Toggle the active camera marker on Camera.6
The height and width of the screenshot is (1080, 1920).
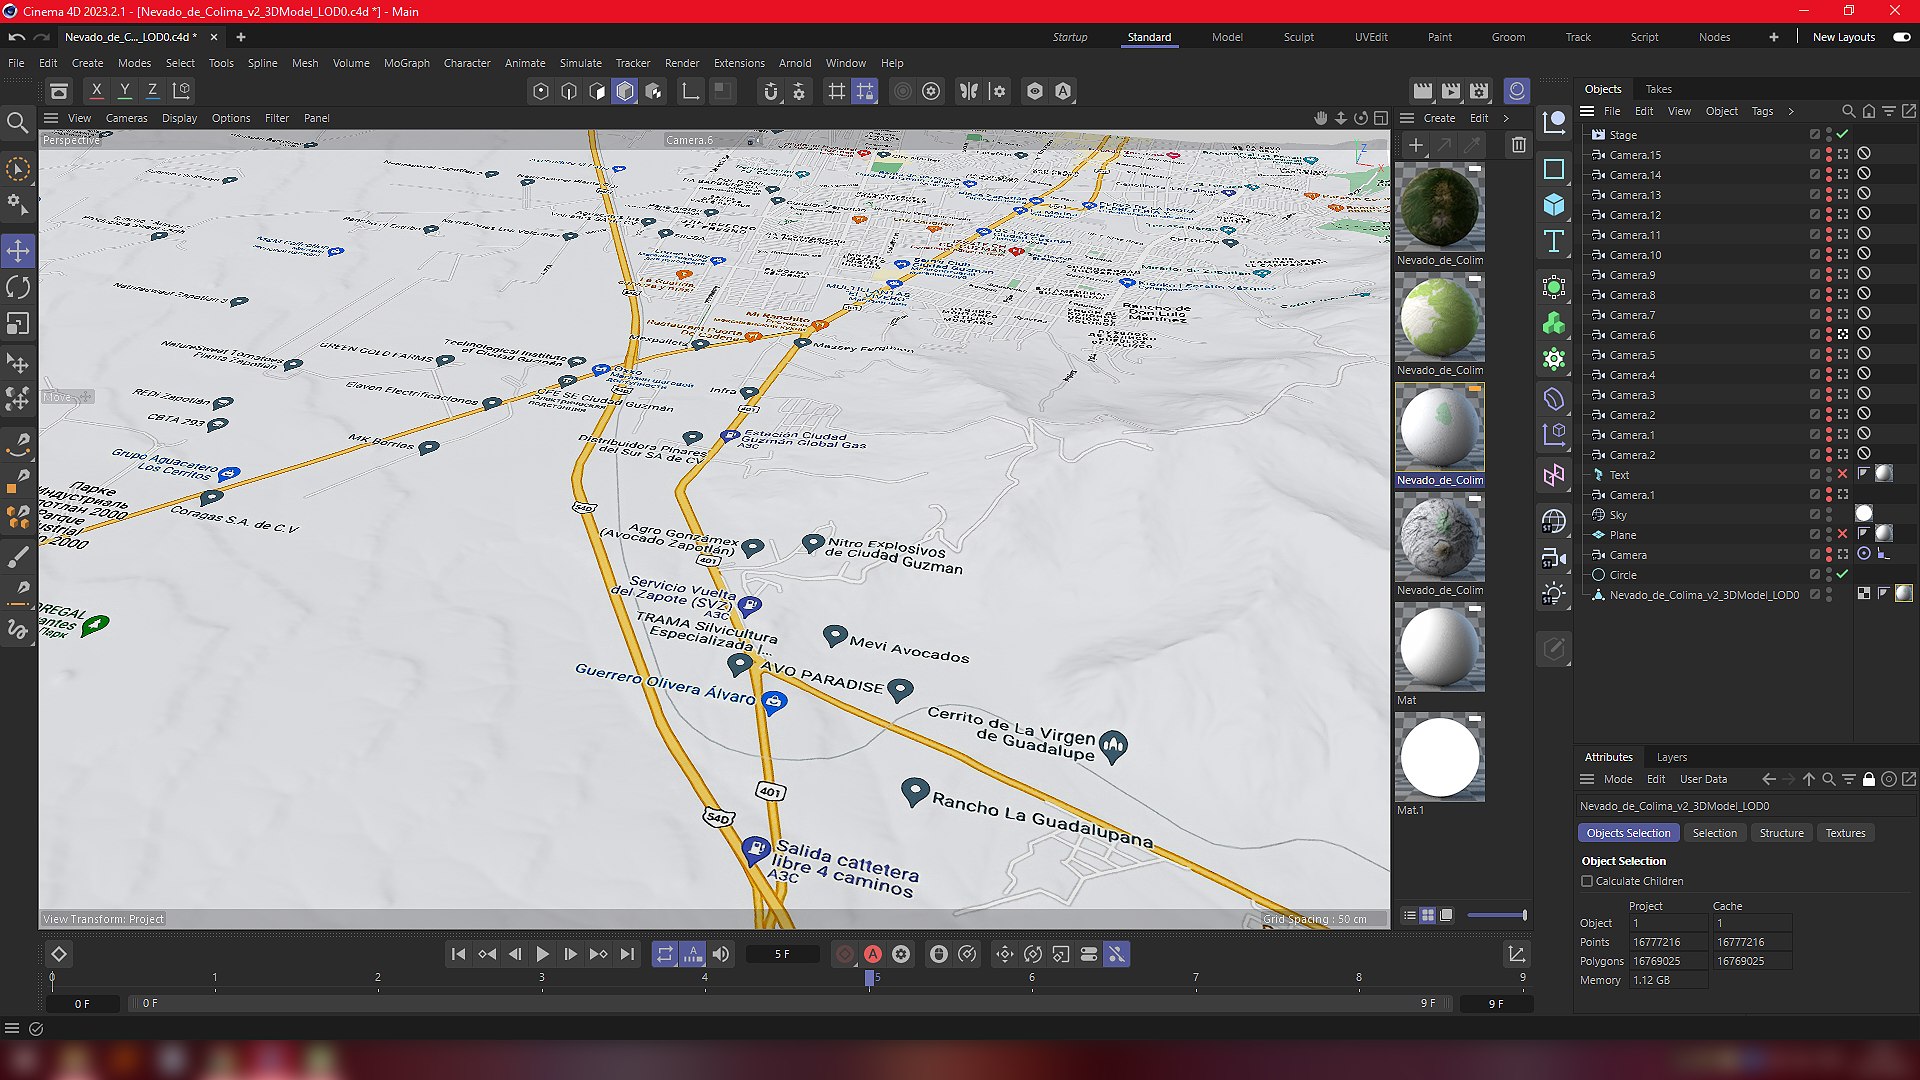tap(1843, 334)
